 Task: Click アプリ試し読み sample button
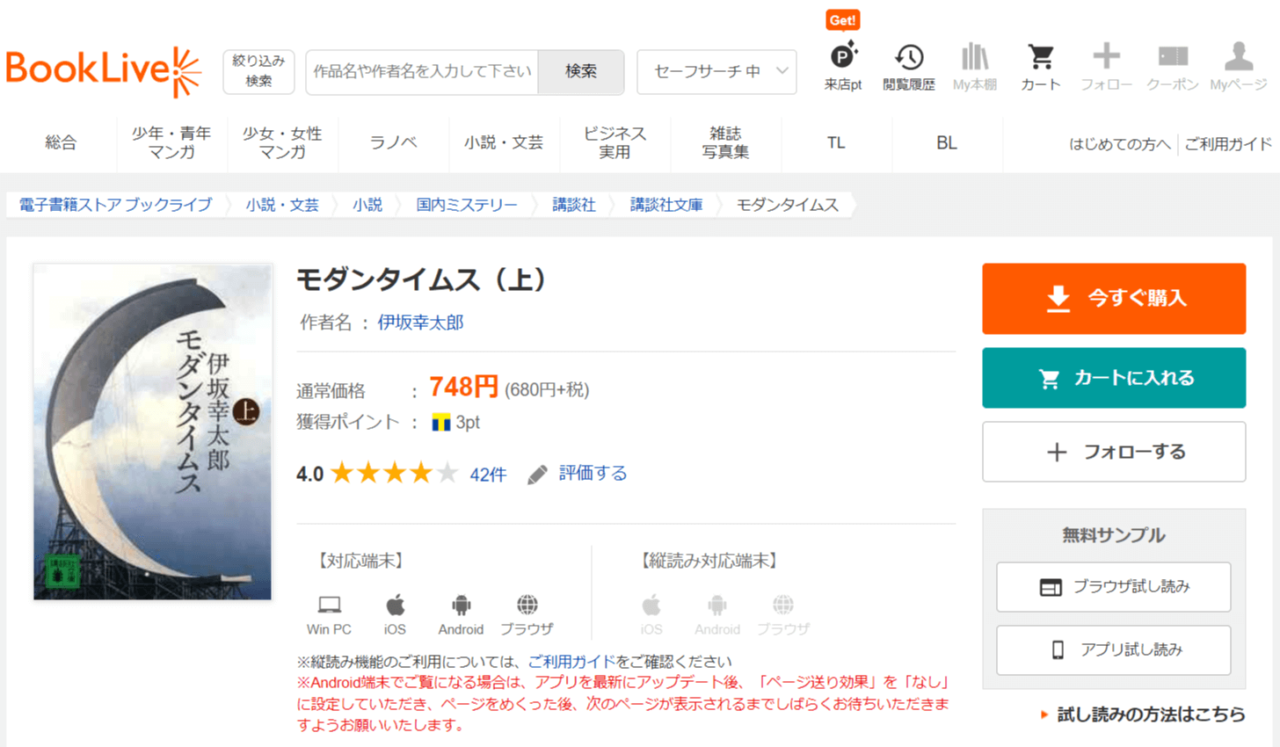tap(1114, 650)
